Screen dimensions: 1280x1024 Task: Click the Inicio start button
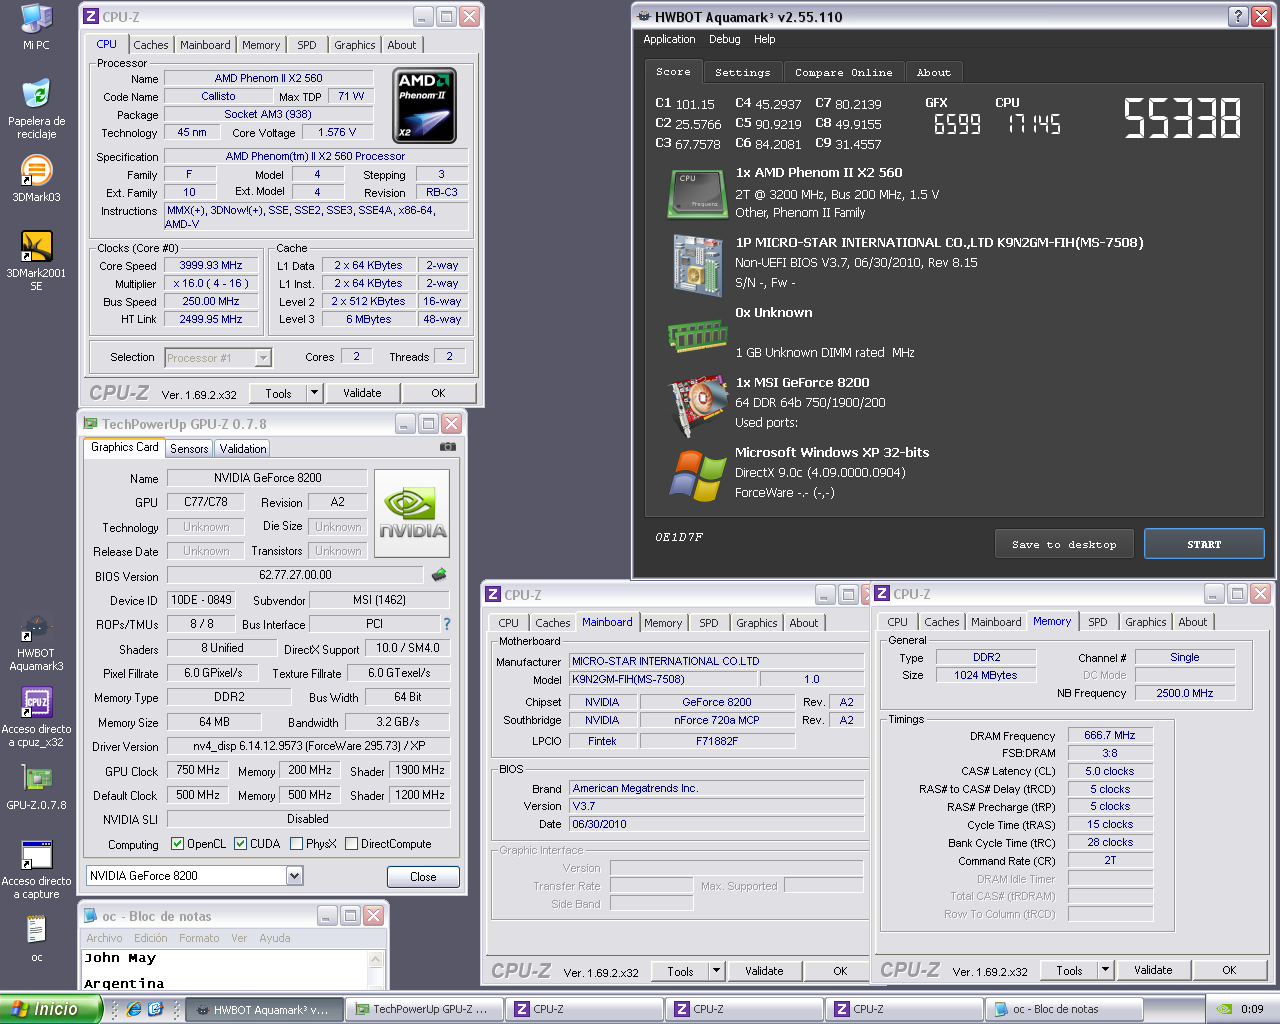pos(50,1009)
